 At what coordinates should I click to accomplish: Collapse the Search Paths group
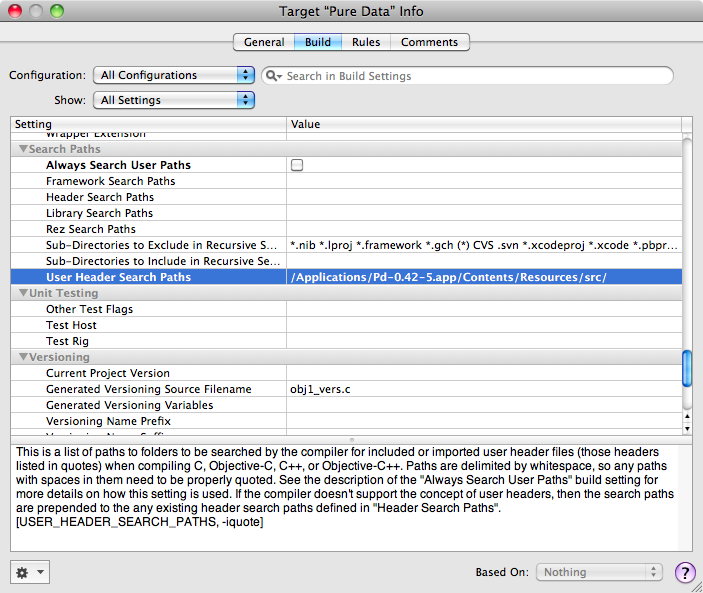(23, 148)
